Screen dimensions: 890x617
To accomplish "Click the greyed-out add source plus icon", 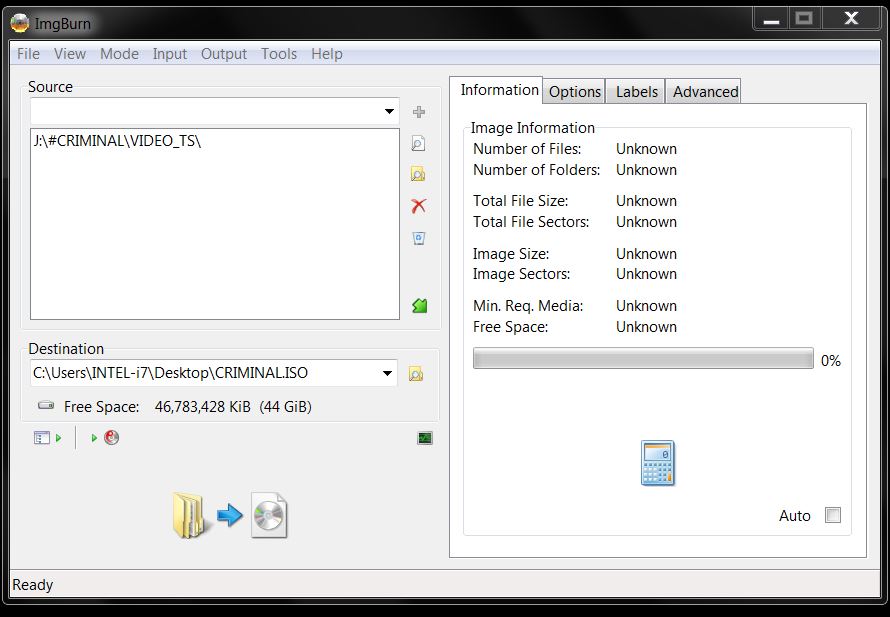I will click(x=419, y=112).
